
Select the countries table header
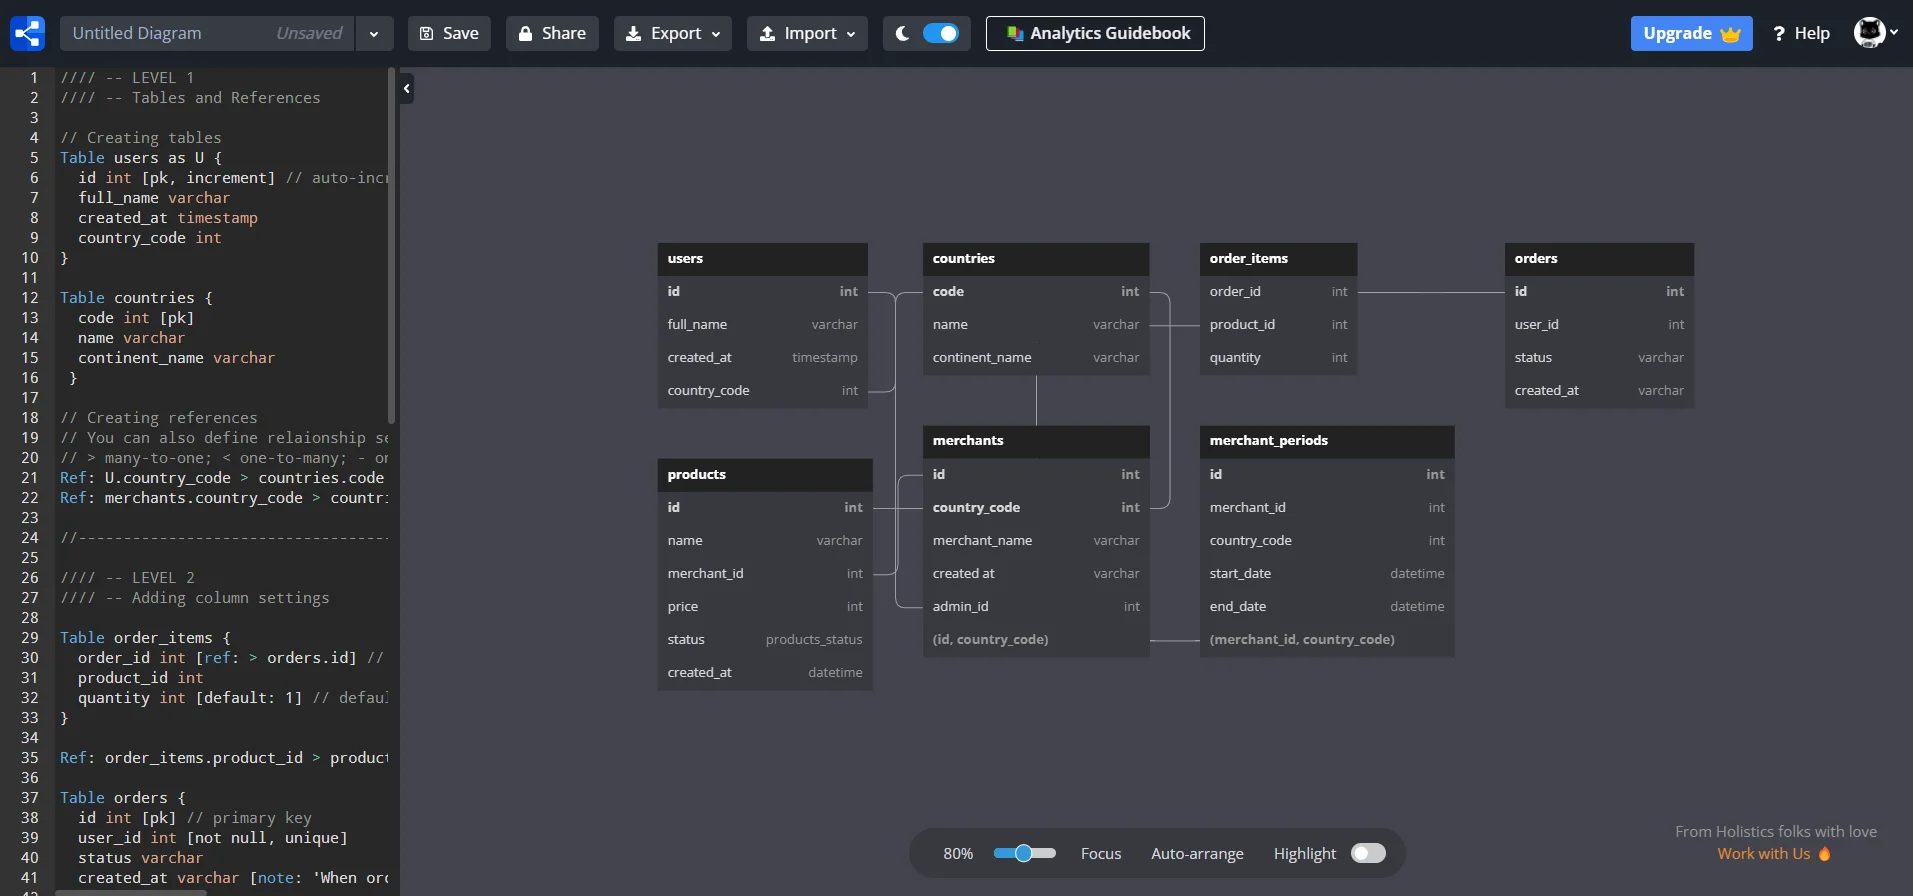1036,258
